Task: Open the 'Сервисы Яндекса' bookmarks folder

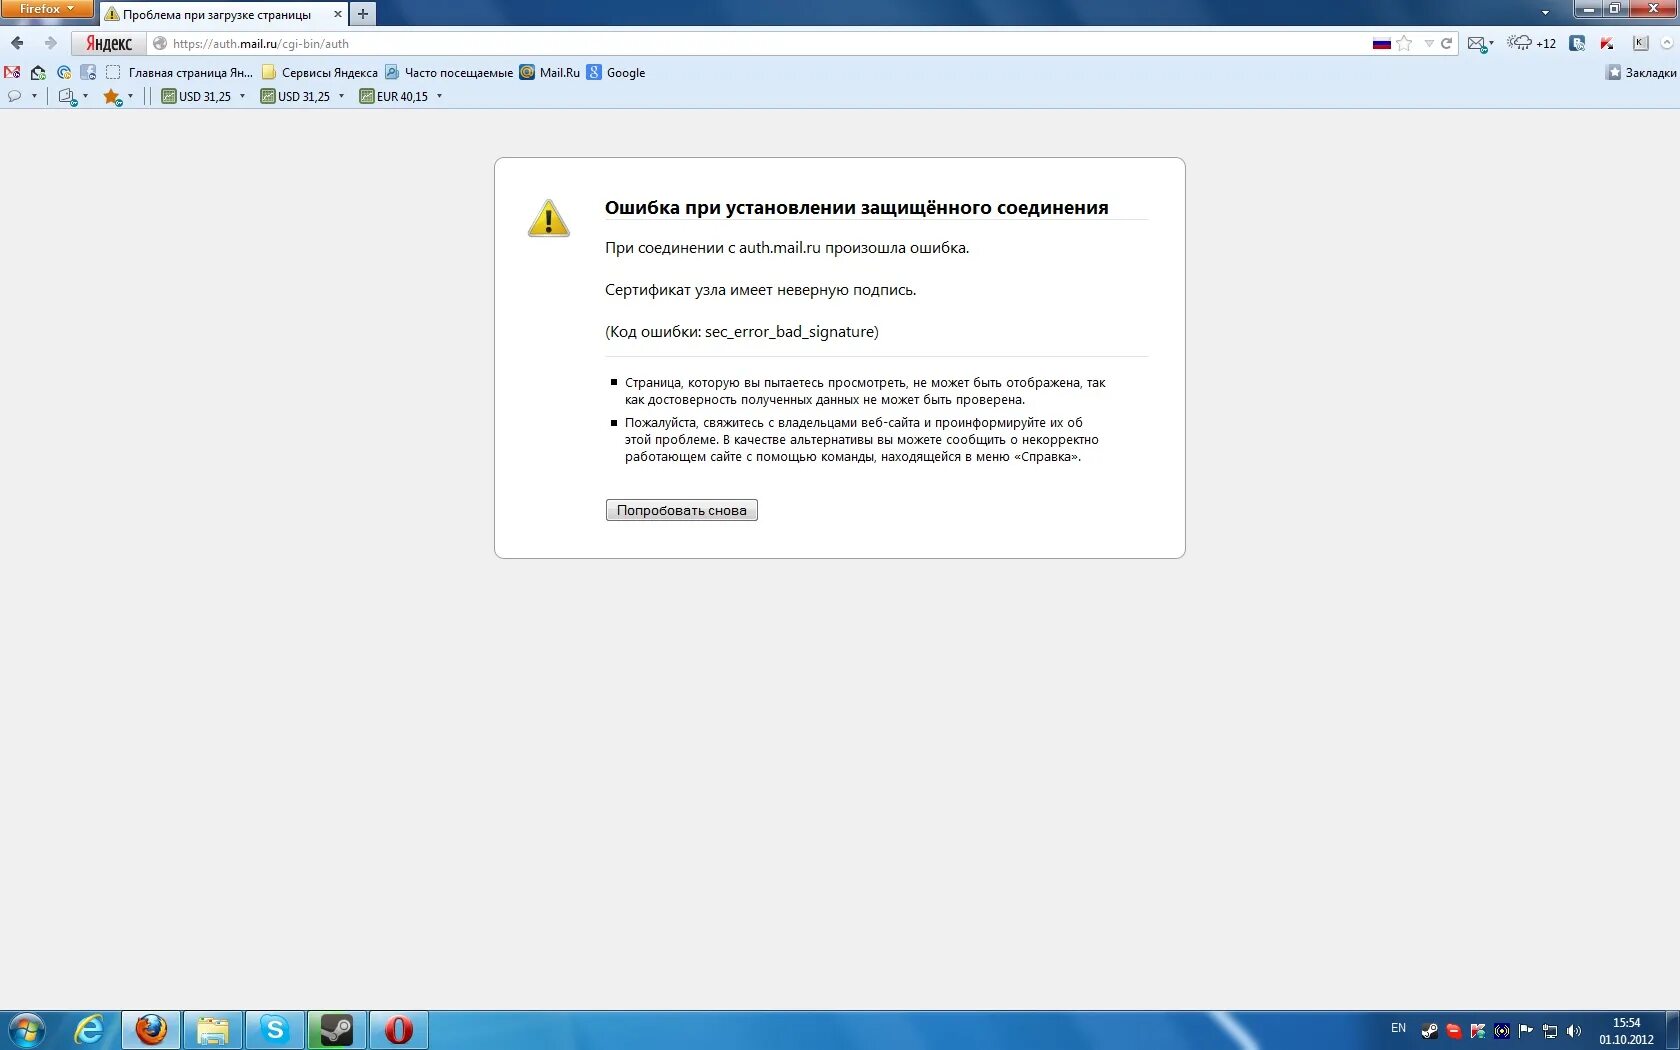Action: (x=319, y=72)
